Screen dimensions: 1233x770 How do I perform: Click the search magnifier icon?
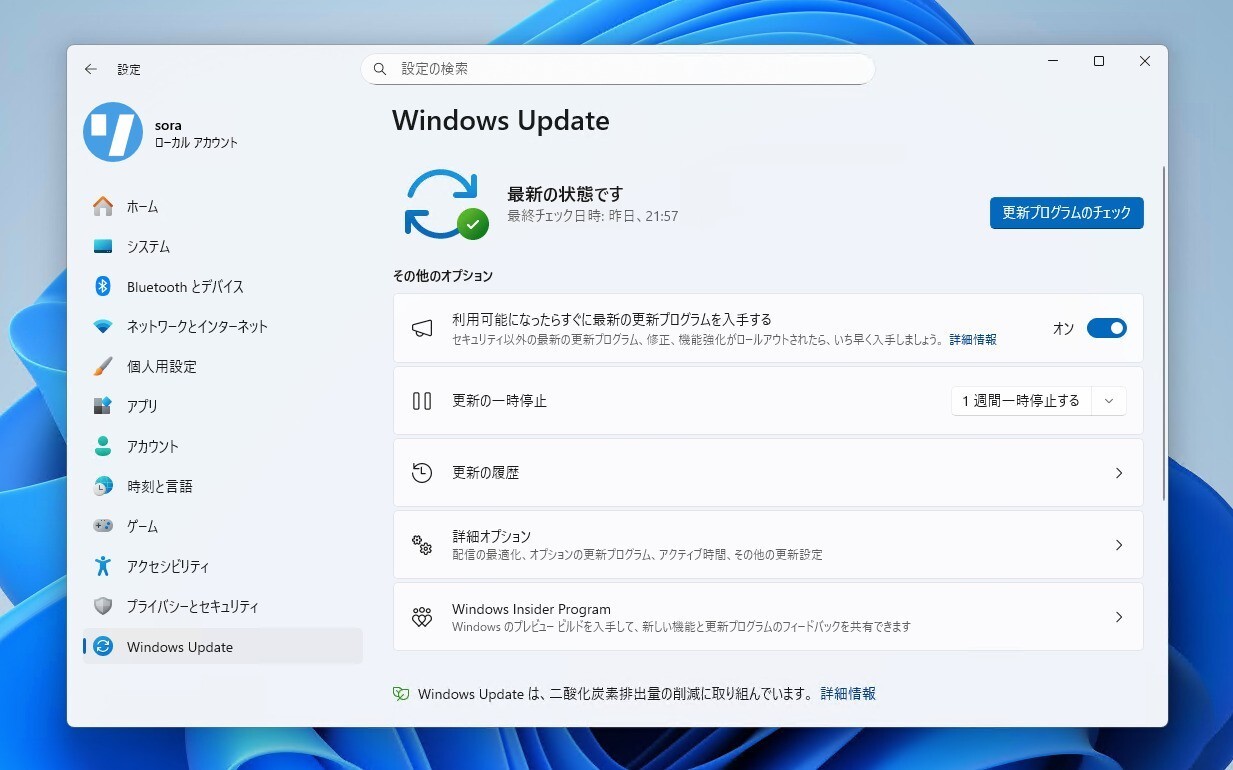click(x=380, y=69)
